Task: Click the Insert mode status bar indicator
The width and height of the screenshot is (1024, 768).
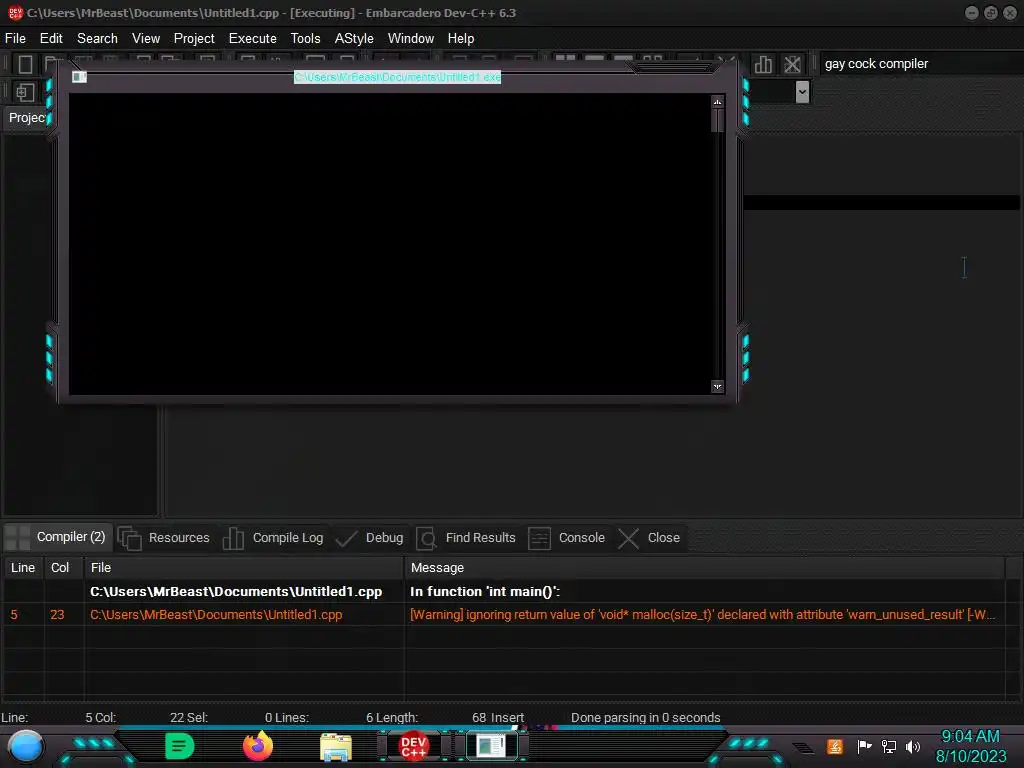Action: tap(507, 717)
